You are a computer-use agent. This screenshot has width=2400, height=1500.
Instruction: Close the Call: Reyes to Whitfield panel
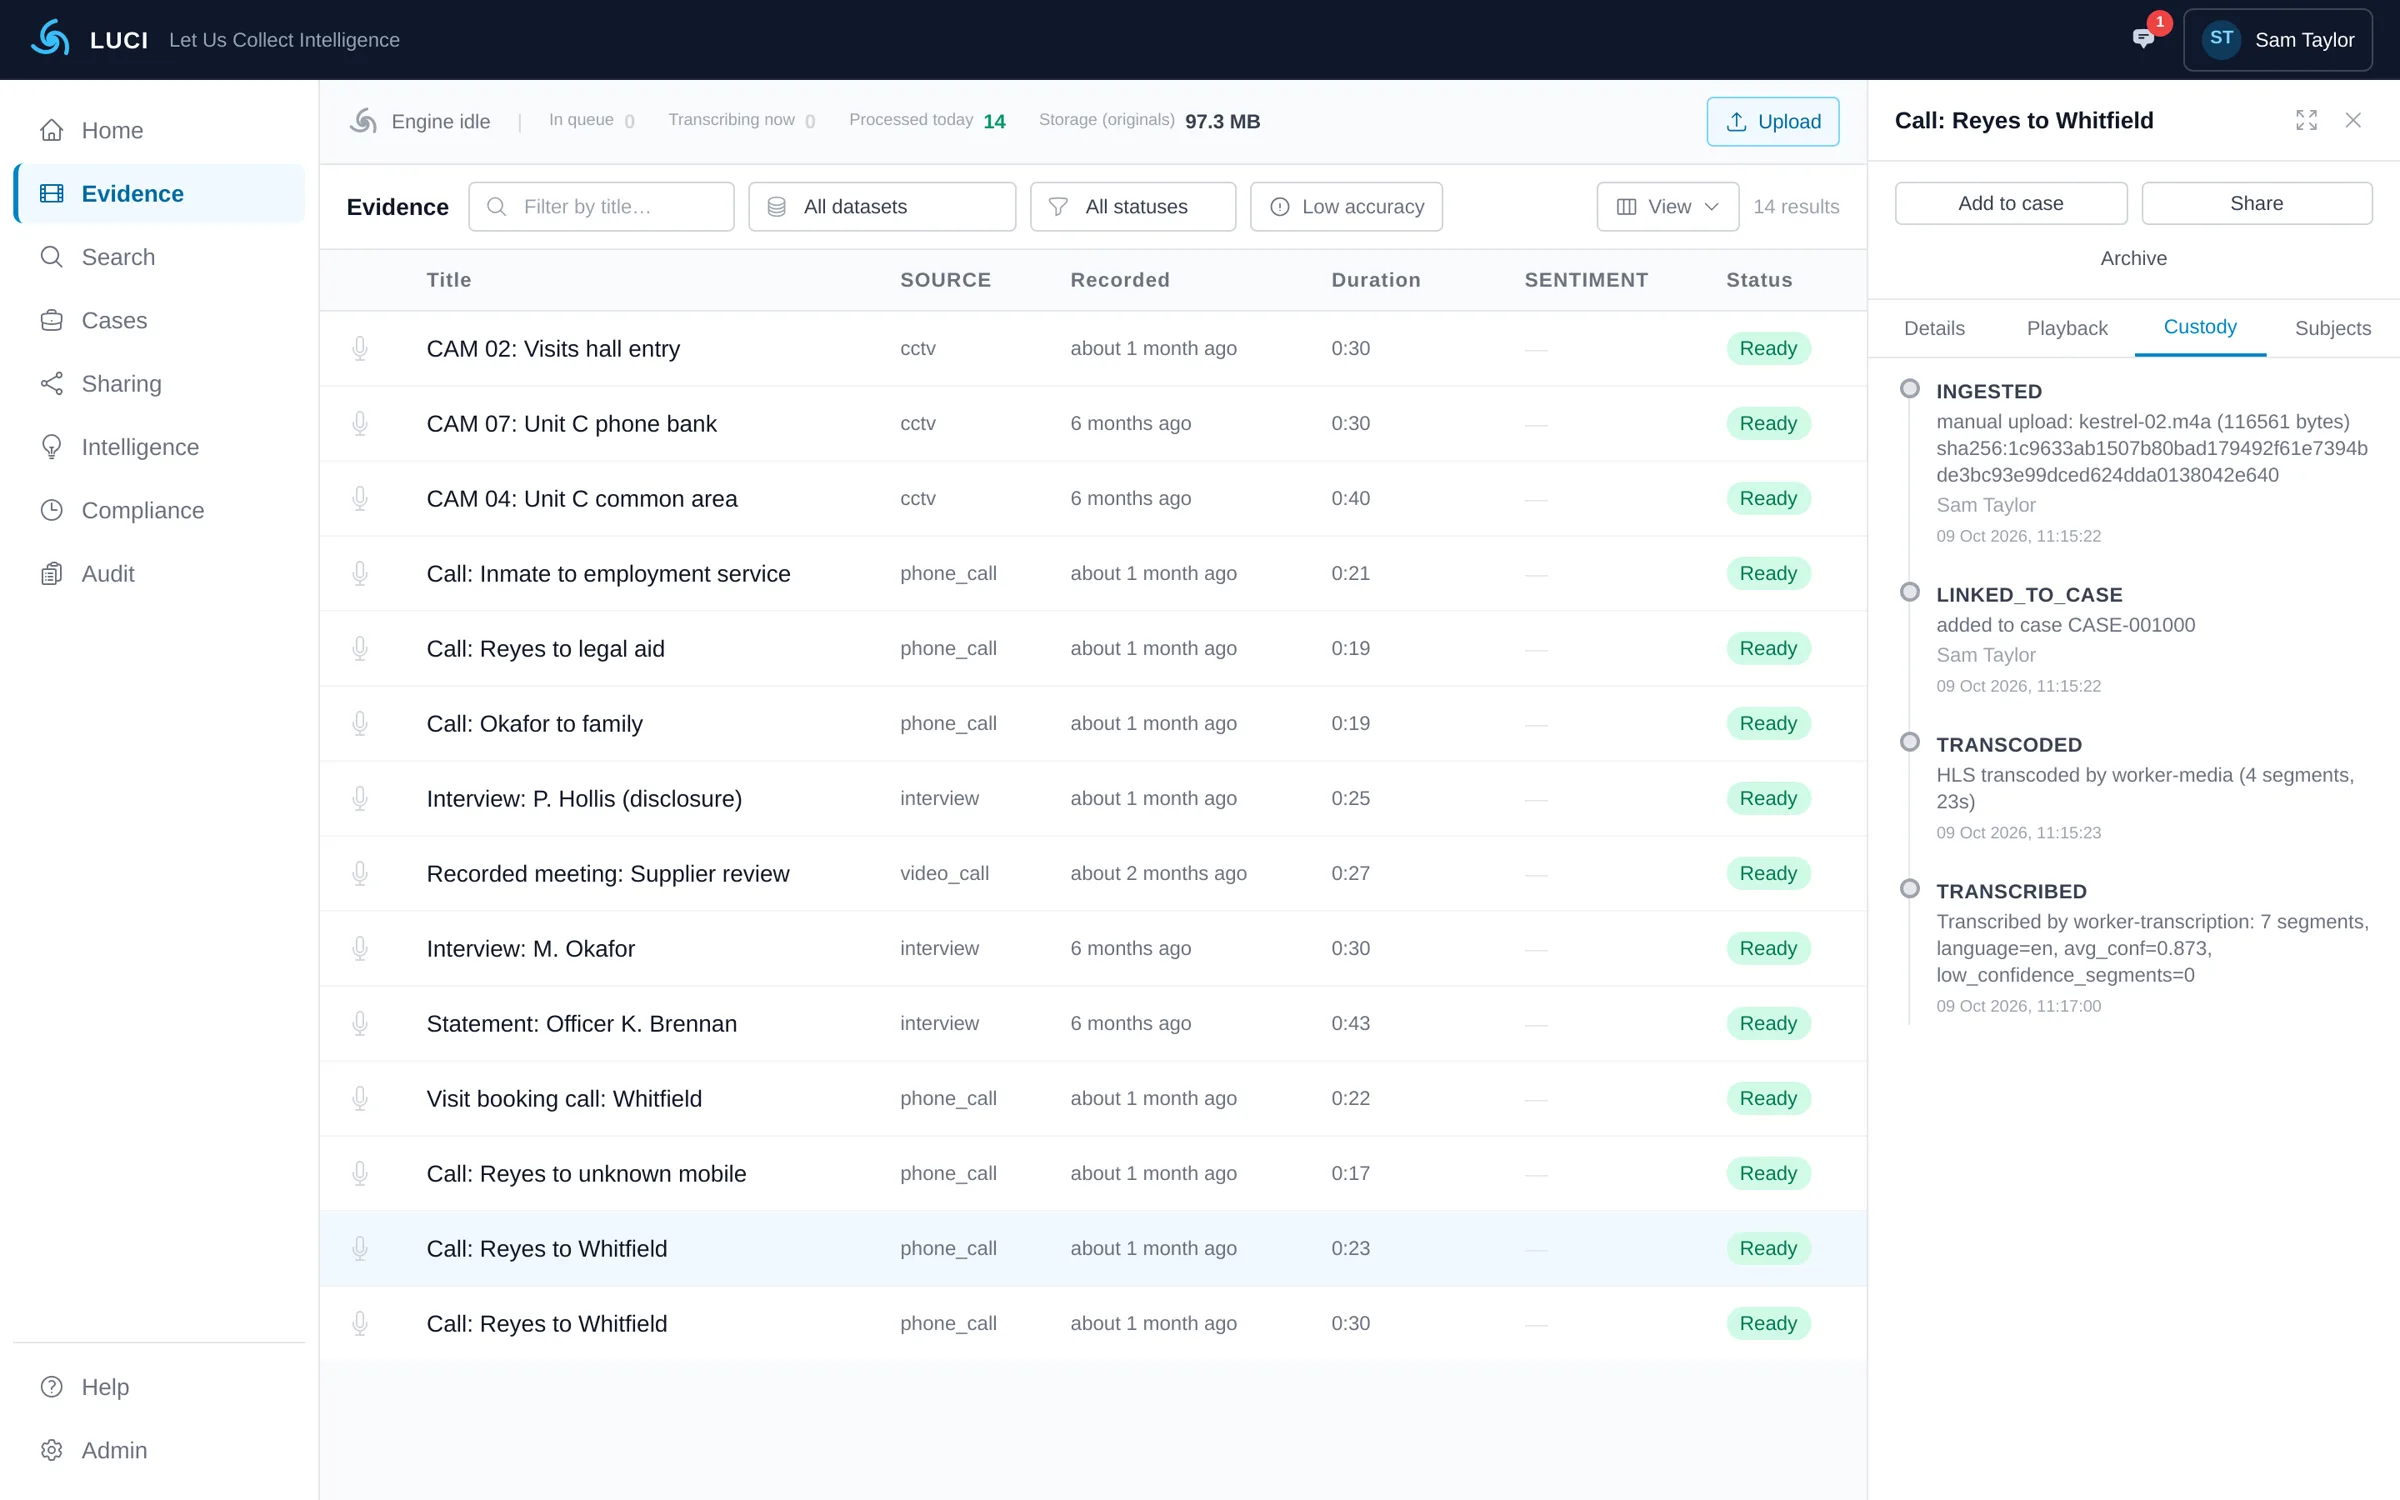(x=2353, y=120)
